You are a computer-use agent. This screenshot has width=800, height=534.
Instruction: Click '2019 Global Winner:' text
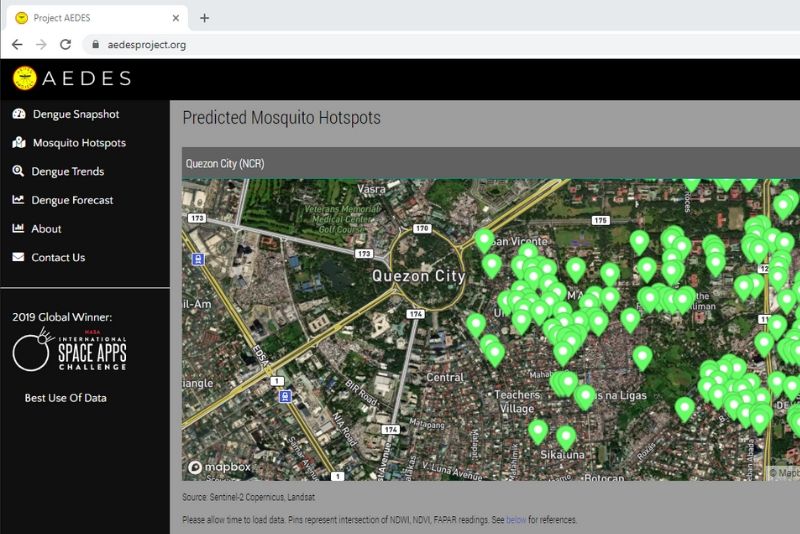(x=62, y=317)
